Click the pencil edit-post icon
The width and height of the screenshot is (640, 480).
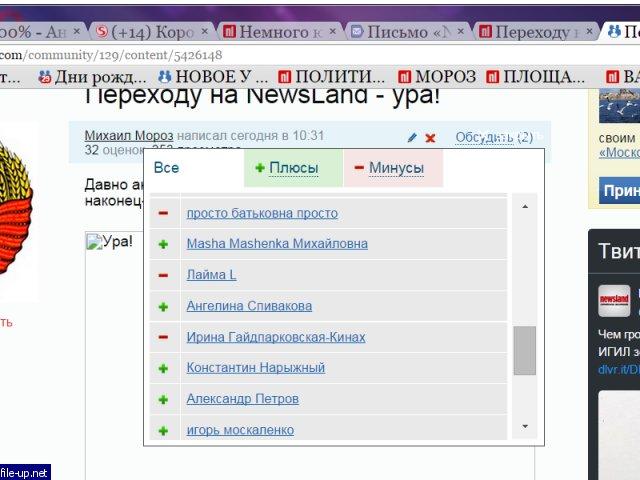pyautogui.click(x=412, y=138)
